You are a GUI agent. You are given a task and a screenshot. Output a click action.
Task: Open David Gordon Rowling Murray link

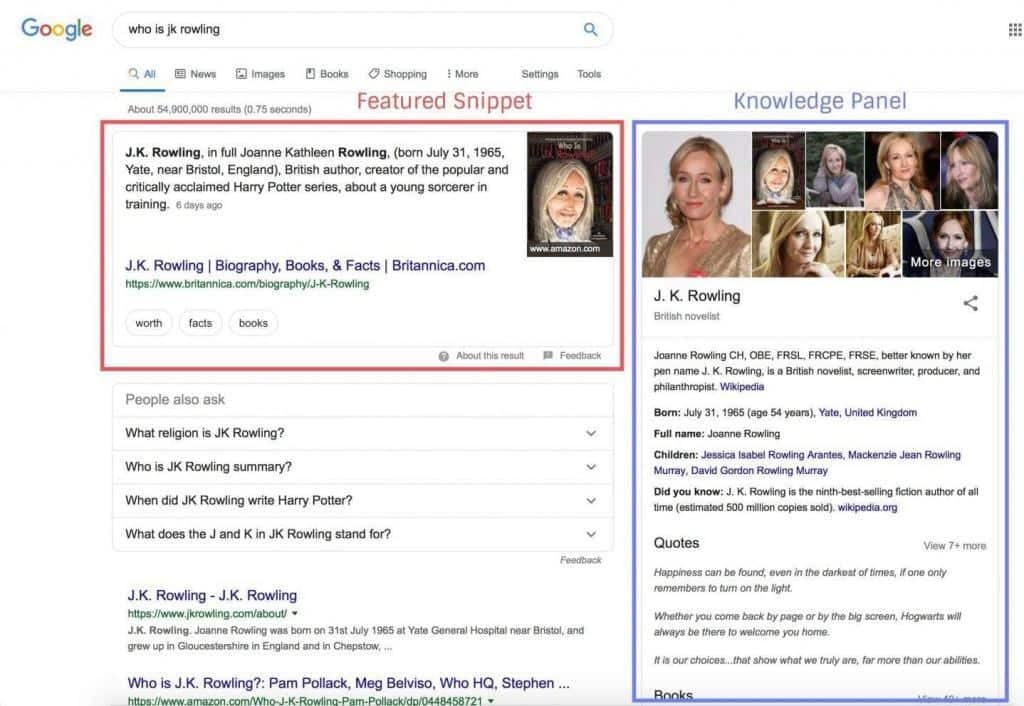click(x=759, y=470)
